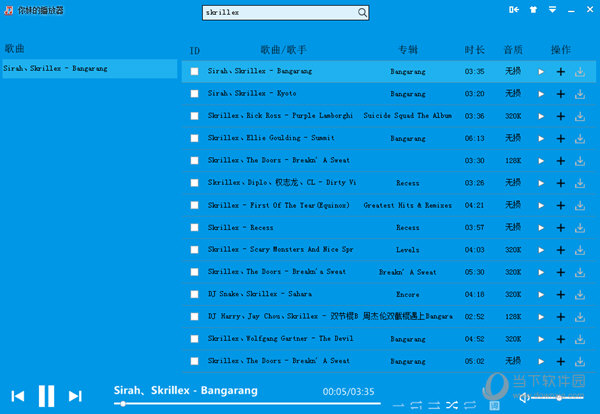Screen dimensions: 600x414
Task: Open the 歌曲 playlist tab on left
Action: point(15,49)
